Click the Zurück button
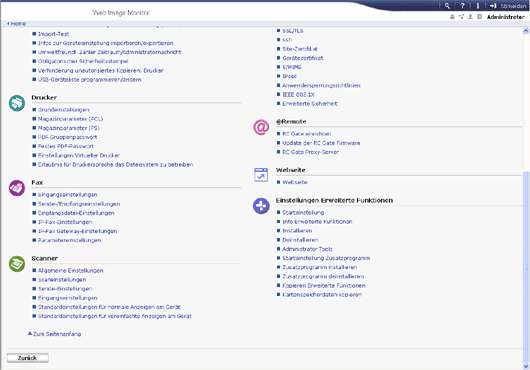530x370 pixels. (x=28, y=358)
